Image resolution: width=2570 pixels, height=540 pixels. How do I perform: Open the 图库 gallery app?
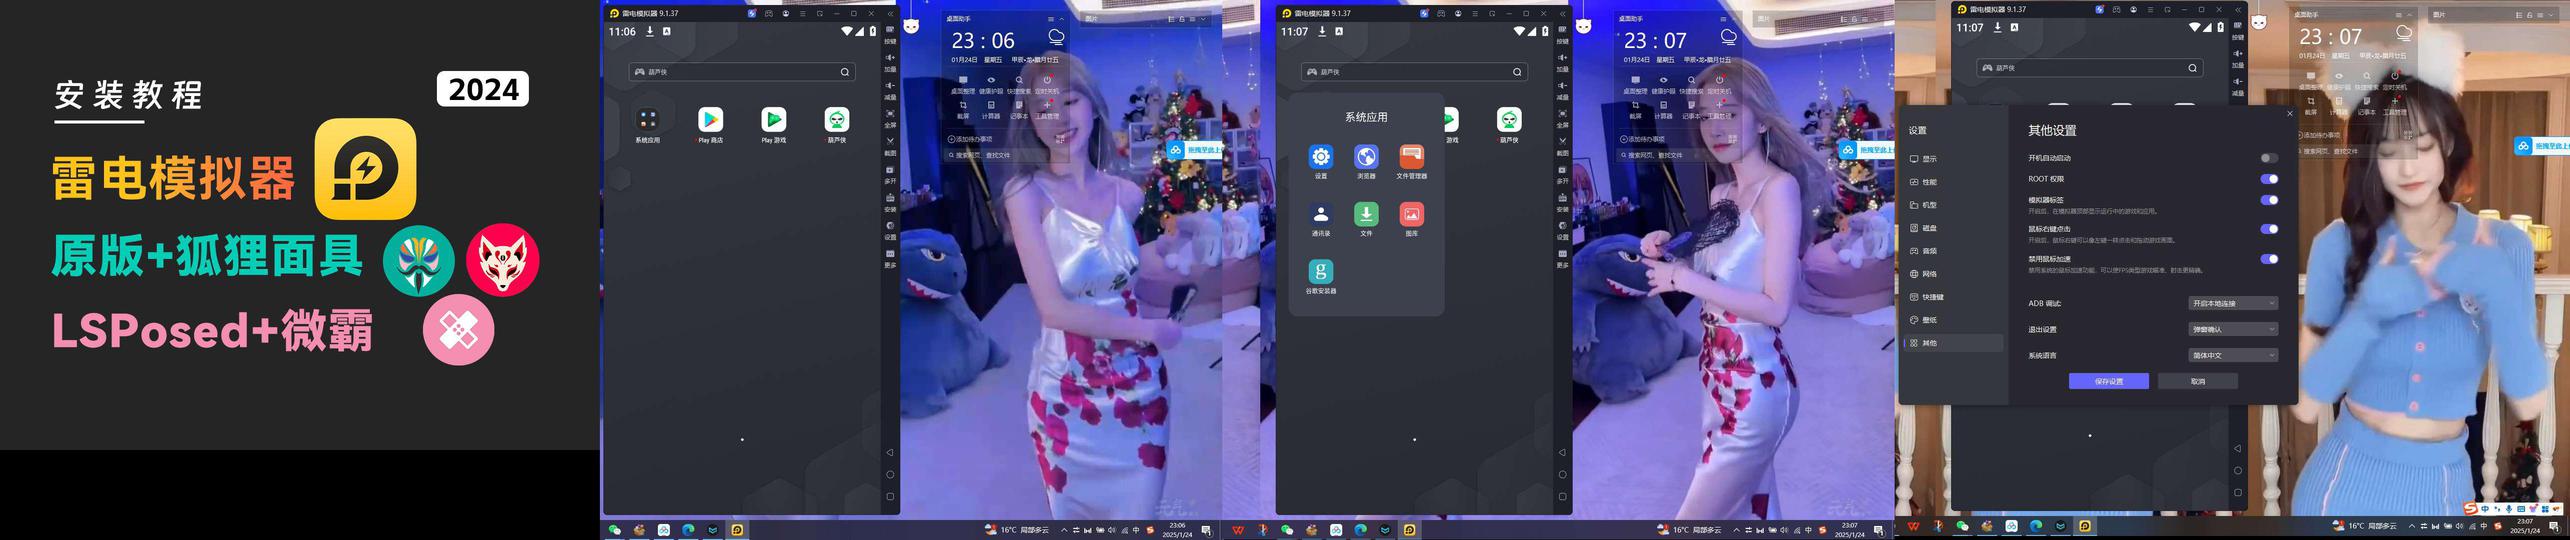(1411, 214)
